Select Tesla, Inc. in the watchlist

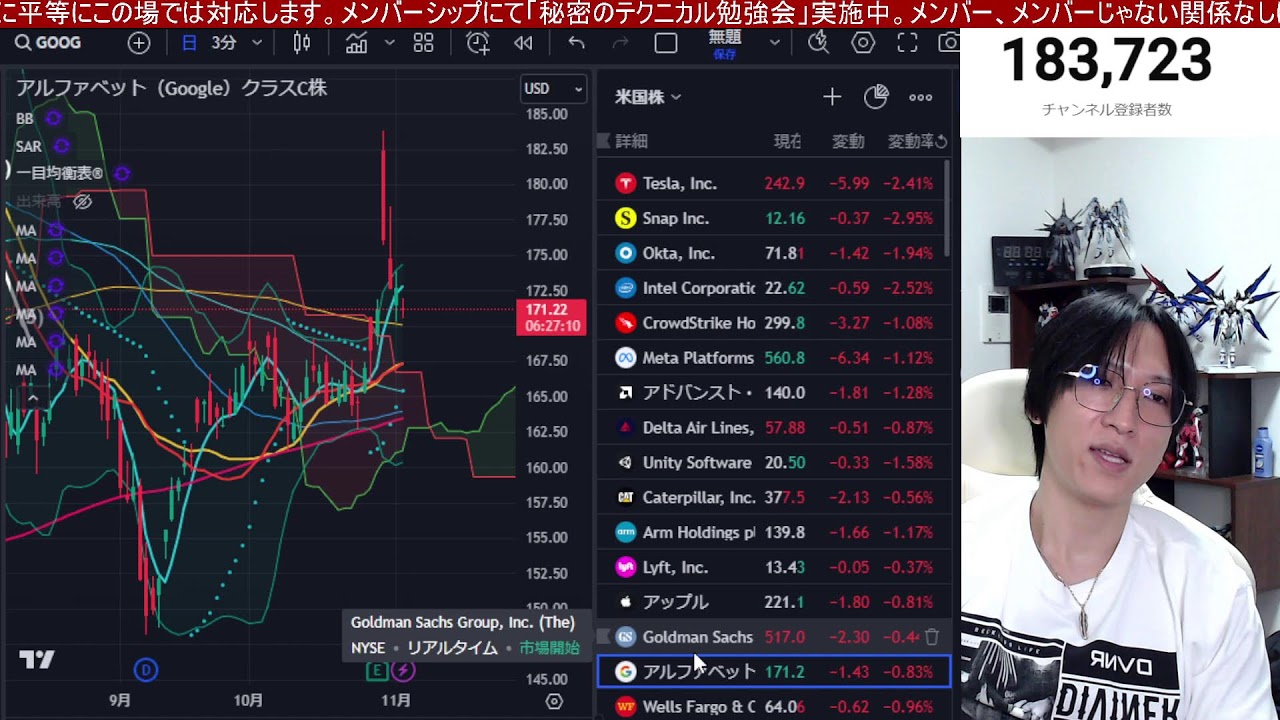click(x=680, y=184)
